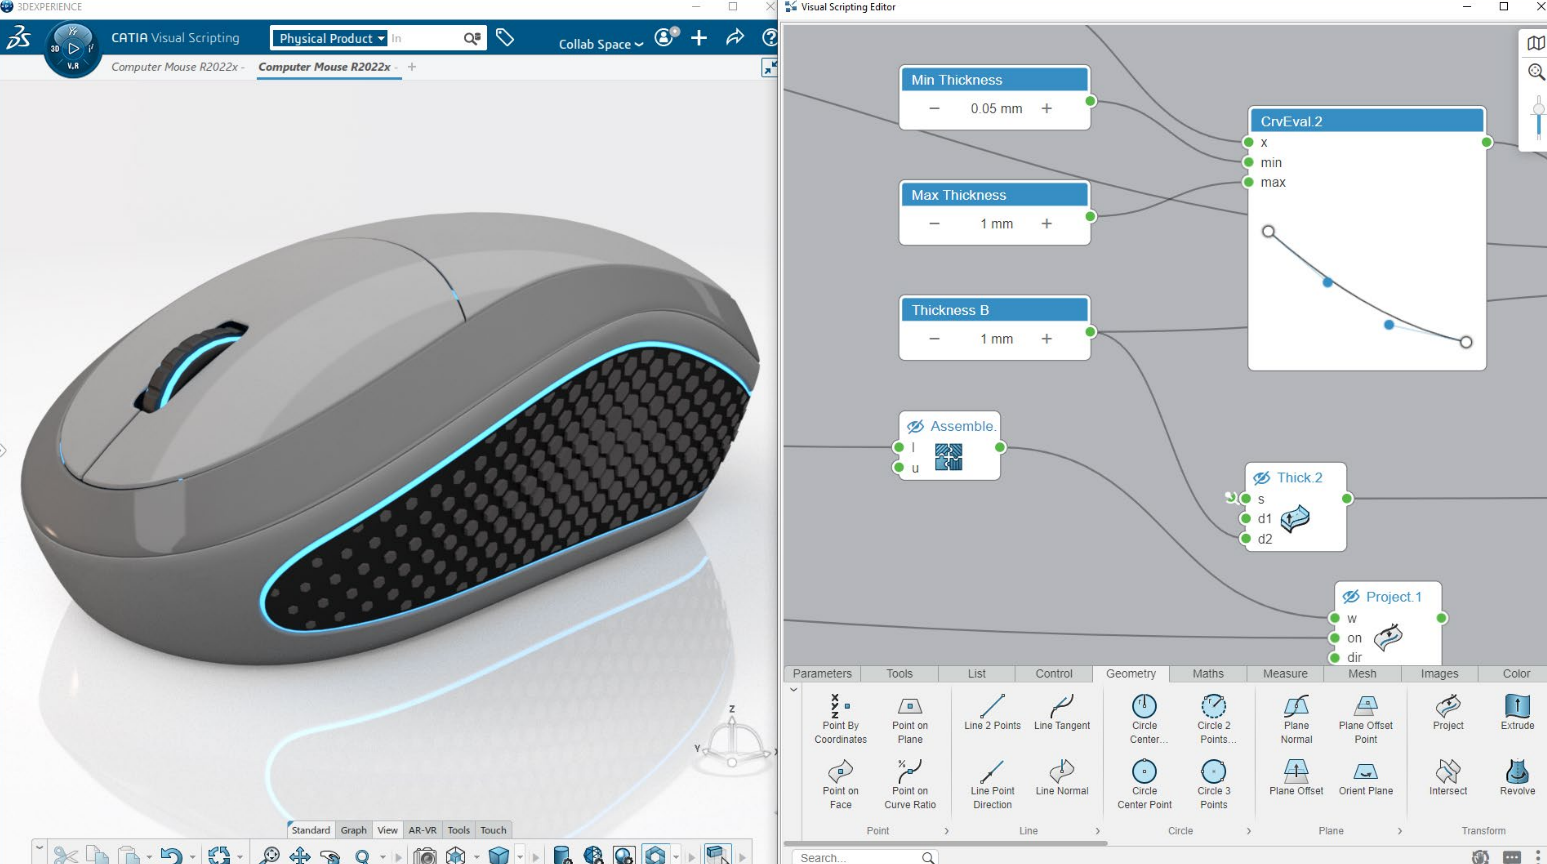1547x864 pixels.
Task: Pick the Point By Coordinates tool
Action: click(x=840, y=706)
